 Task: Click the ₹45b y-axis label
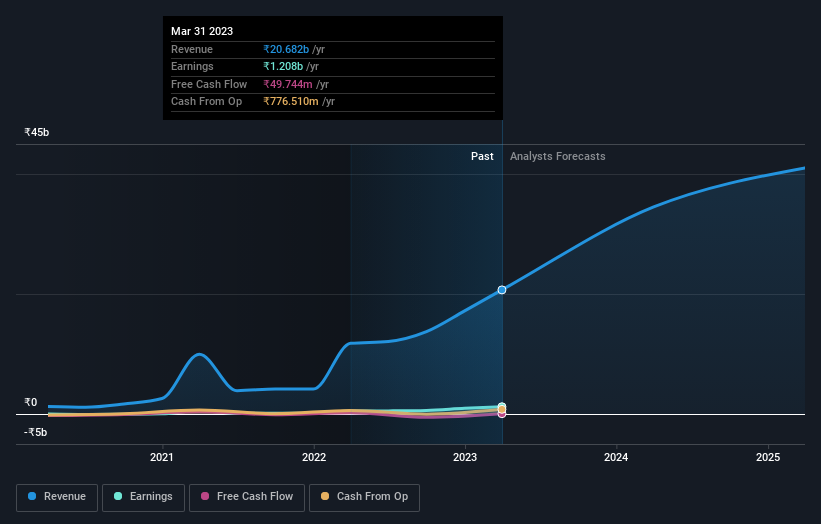(37, 132)
